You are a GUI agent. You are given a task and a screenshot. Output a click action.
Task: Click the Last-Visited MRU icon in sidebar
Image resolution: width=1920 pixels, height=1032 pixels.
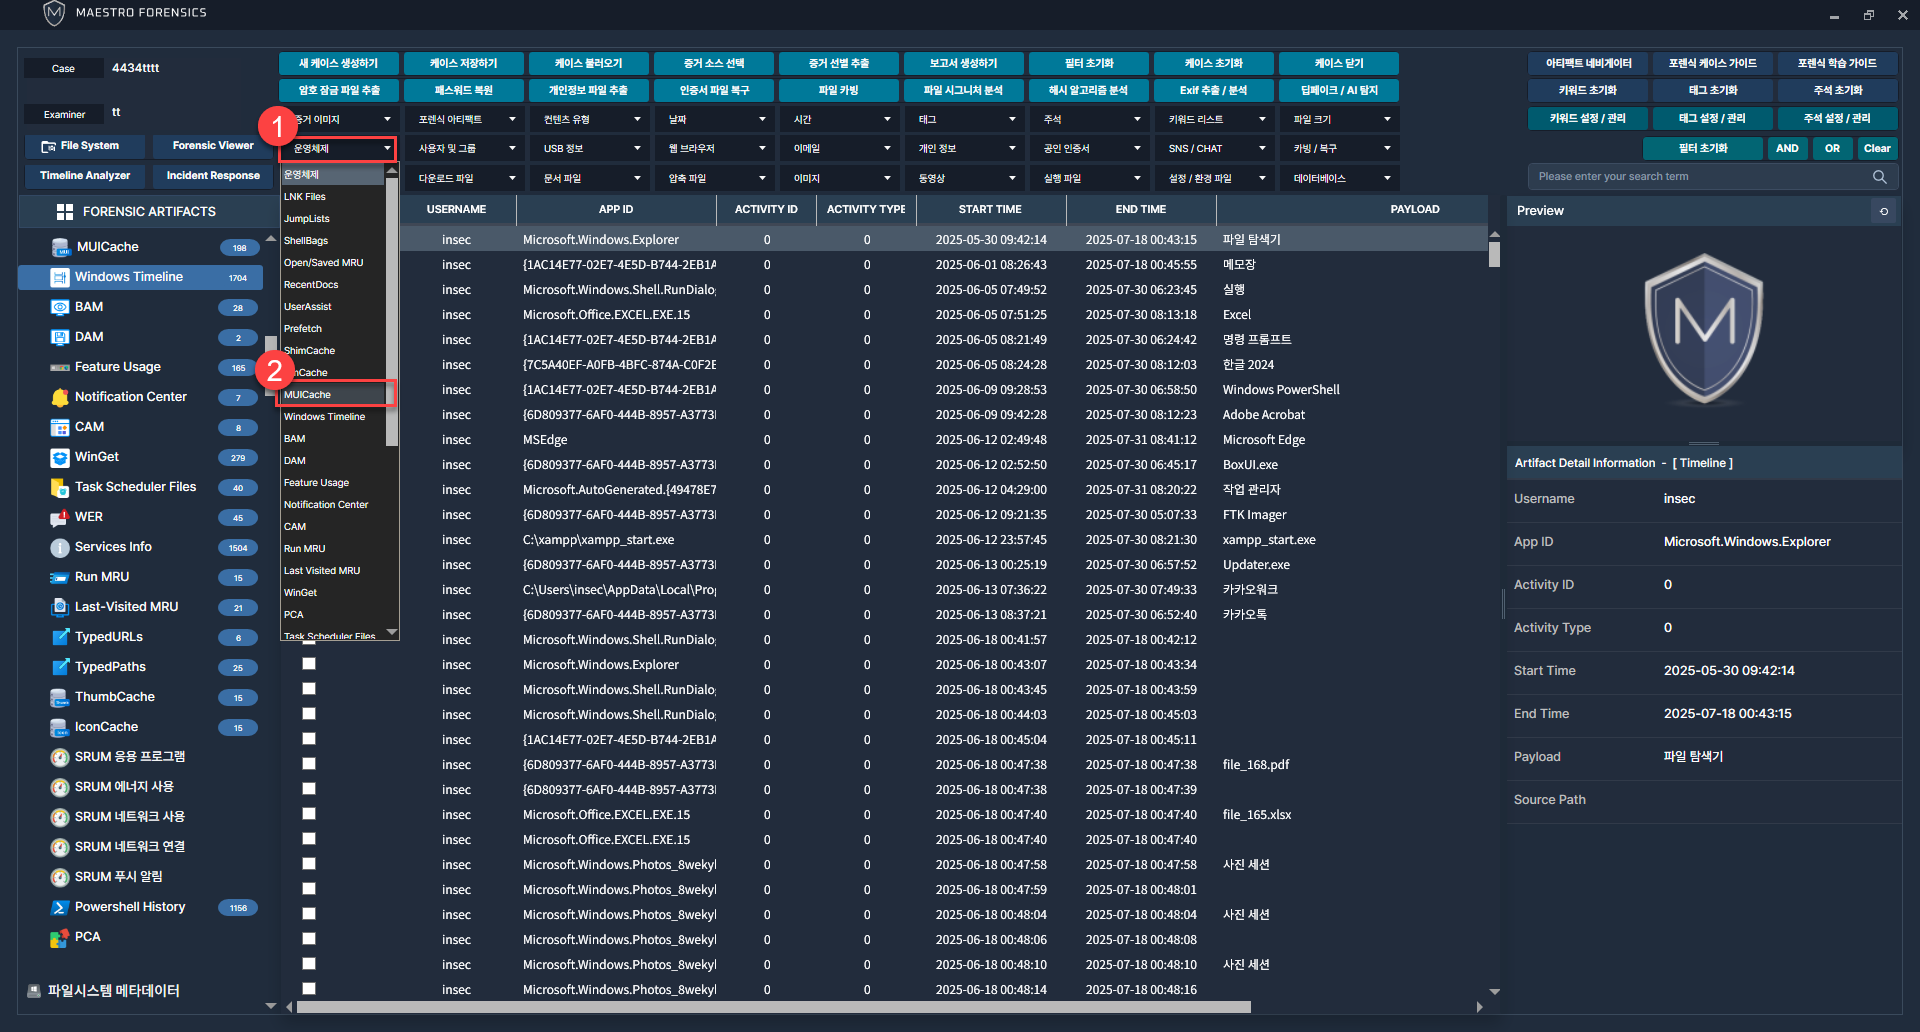pos(60,607)
